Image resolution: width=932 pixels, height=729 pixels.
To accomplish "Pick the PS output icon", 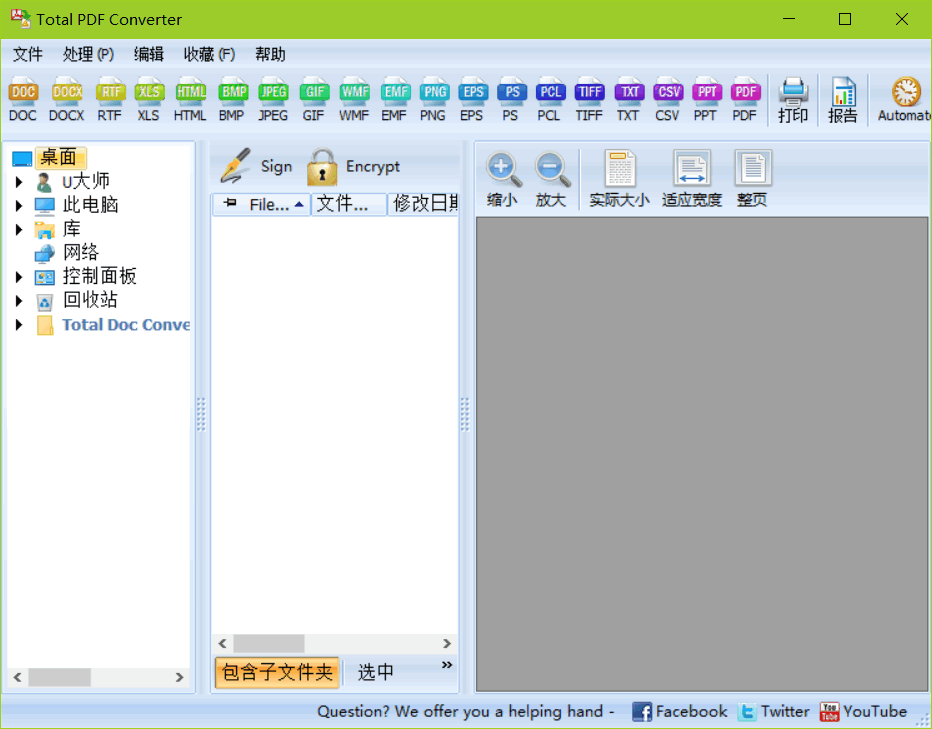I will coord(511,99).
